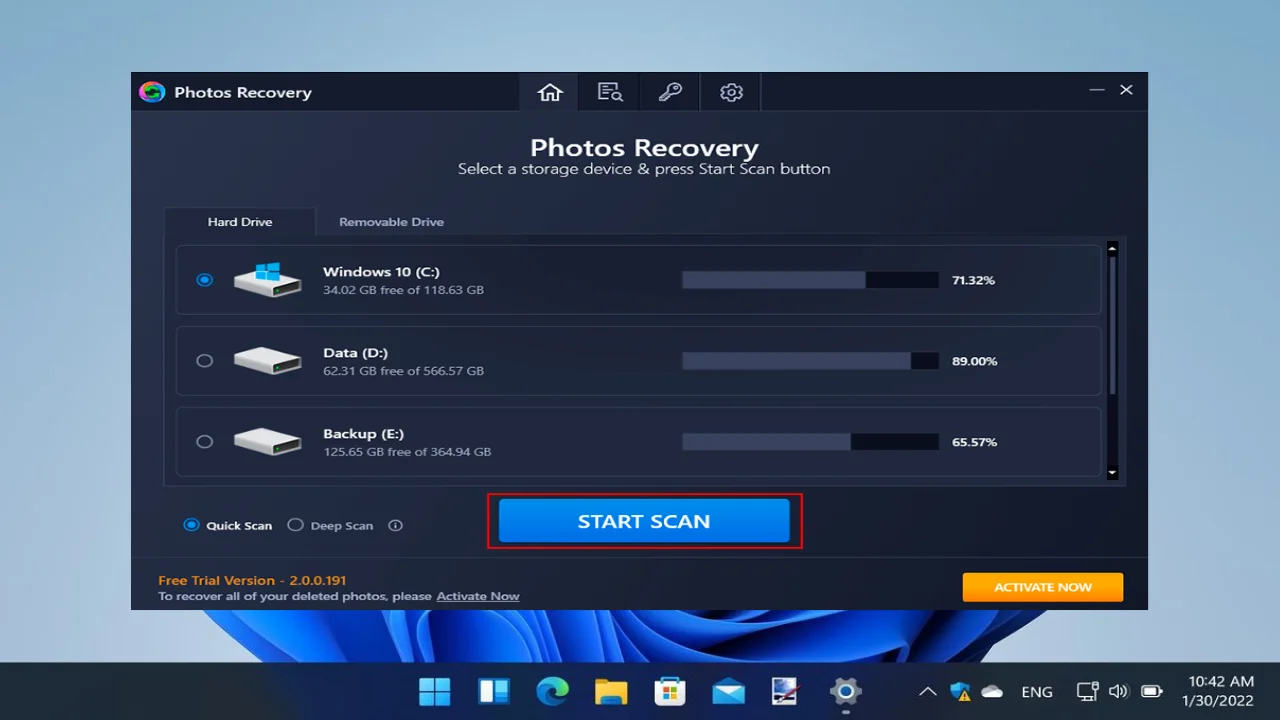
Task: Click the '125.65 GB free of 364.94 GB' text
Action: coord(407,452)
